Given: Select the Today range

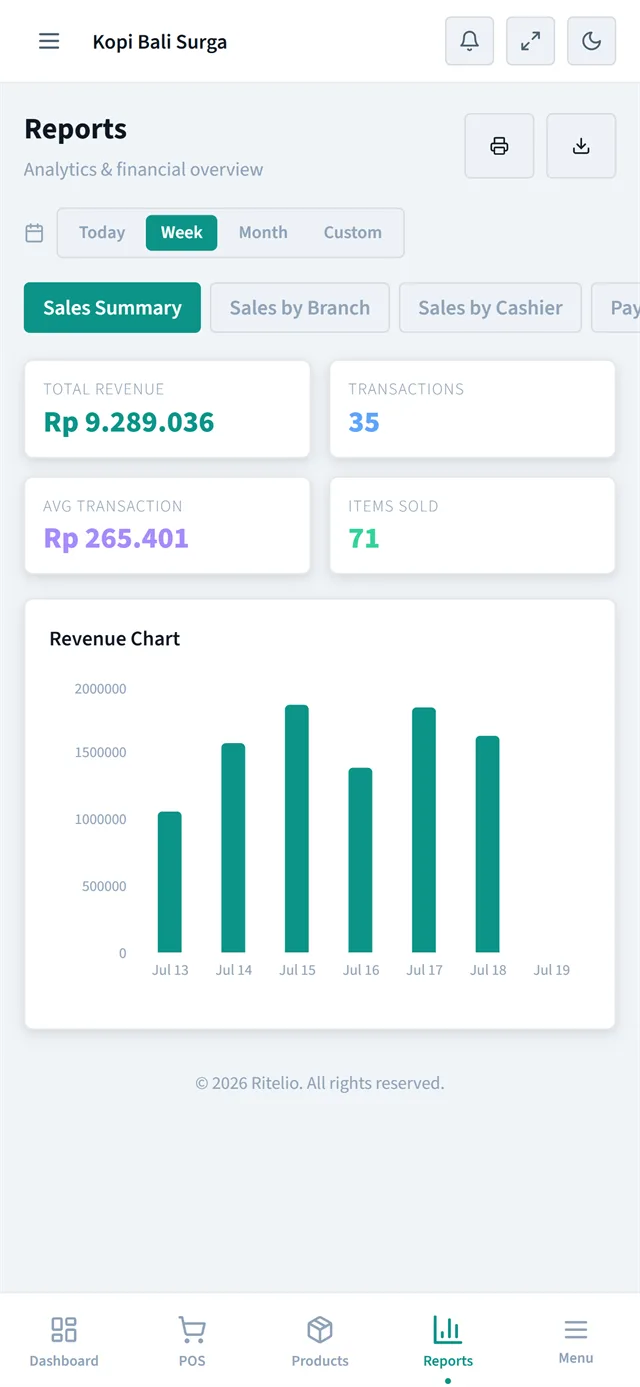Looking at the screenshot, I should 102,232.
